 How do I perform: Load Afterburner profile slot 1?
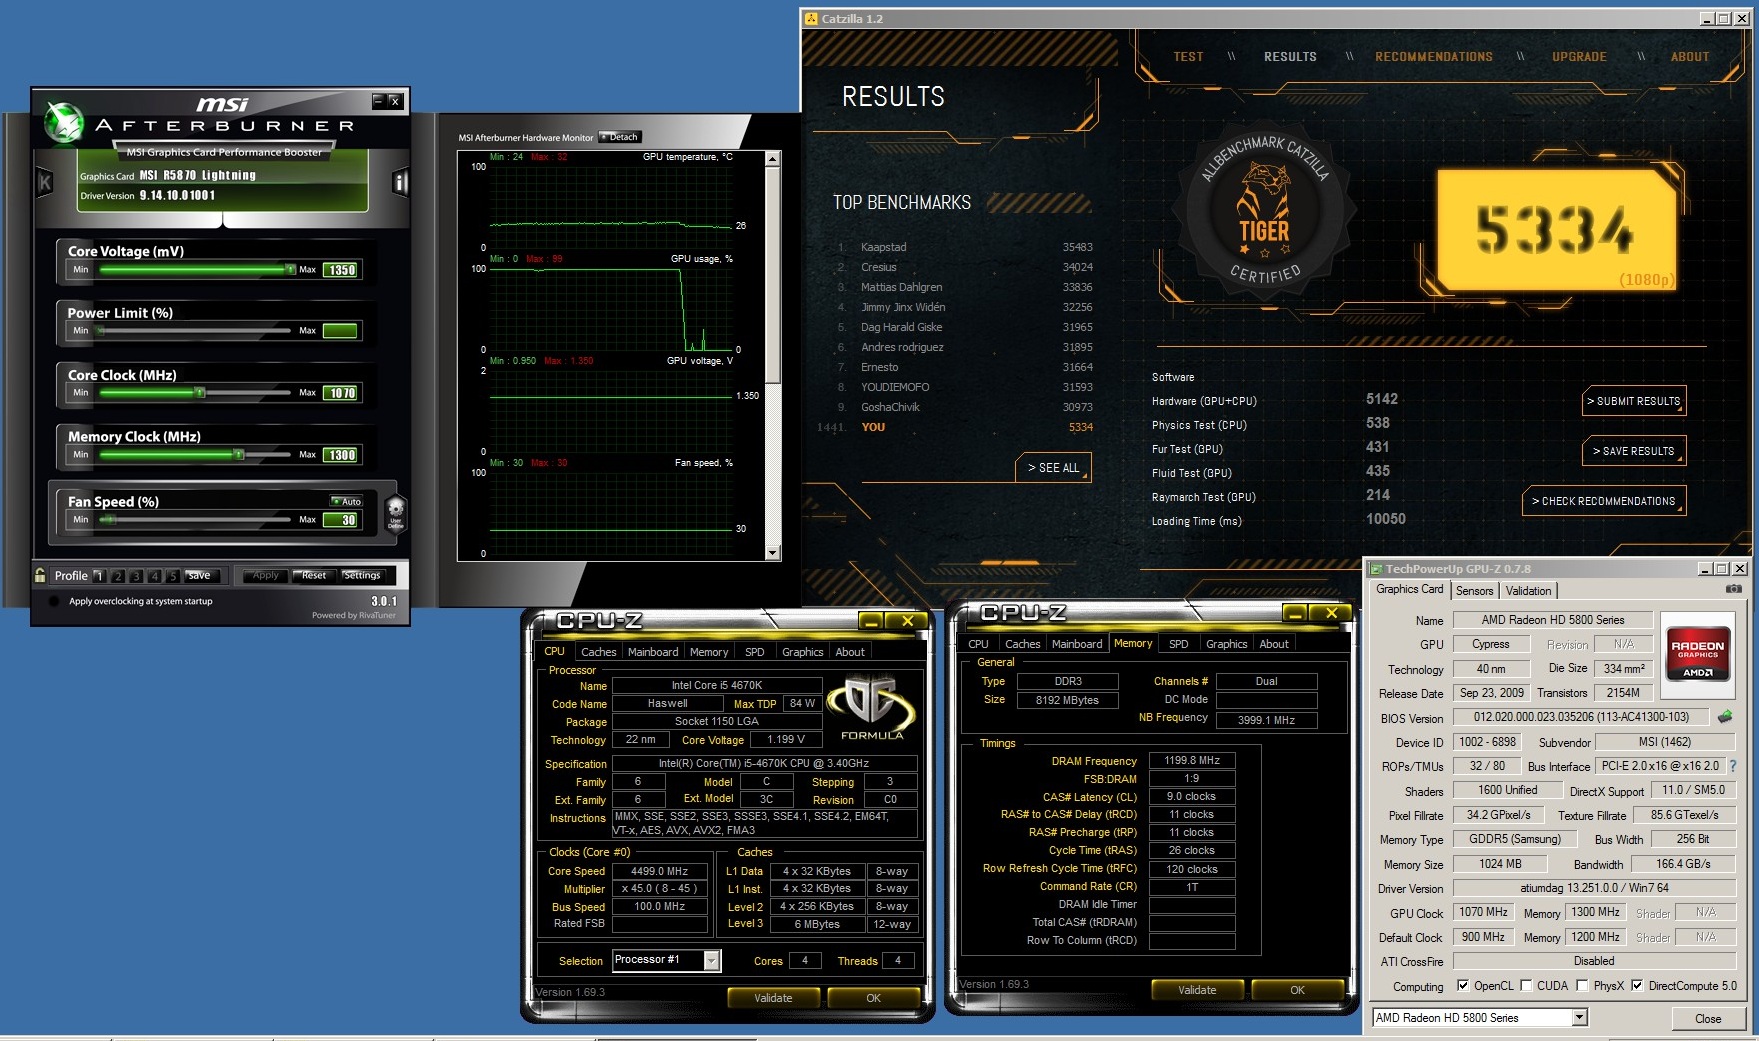tap(99, 576)
